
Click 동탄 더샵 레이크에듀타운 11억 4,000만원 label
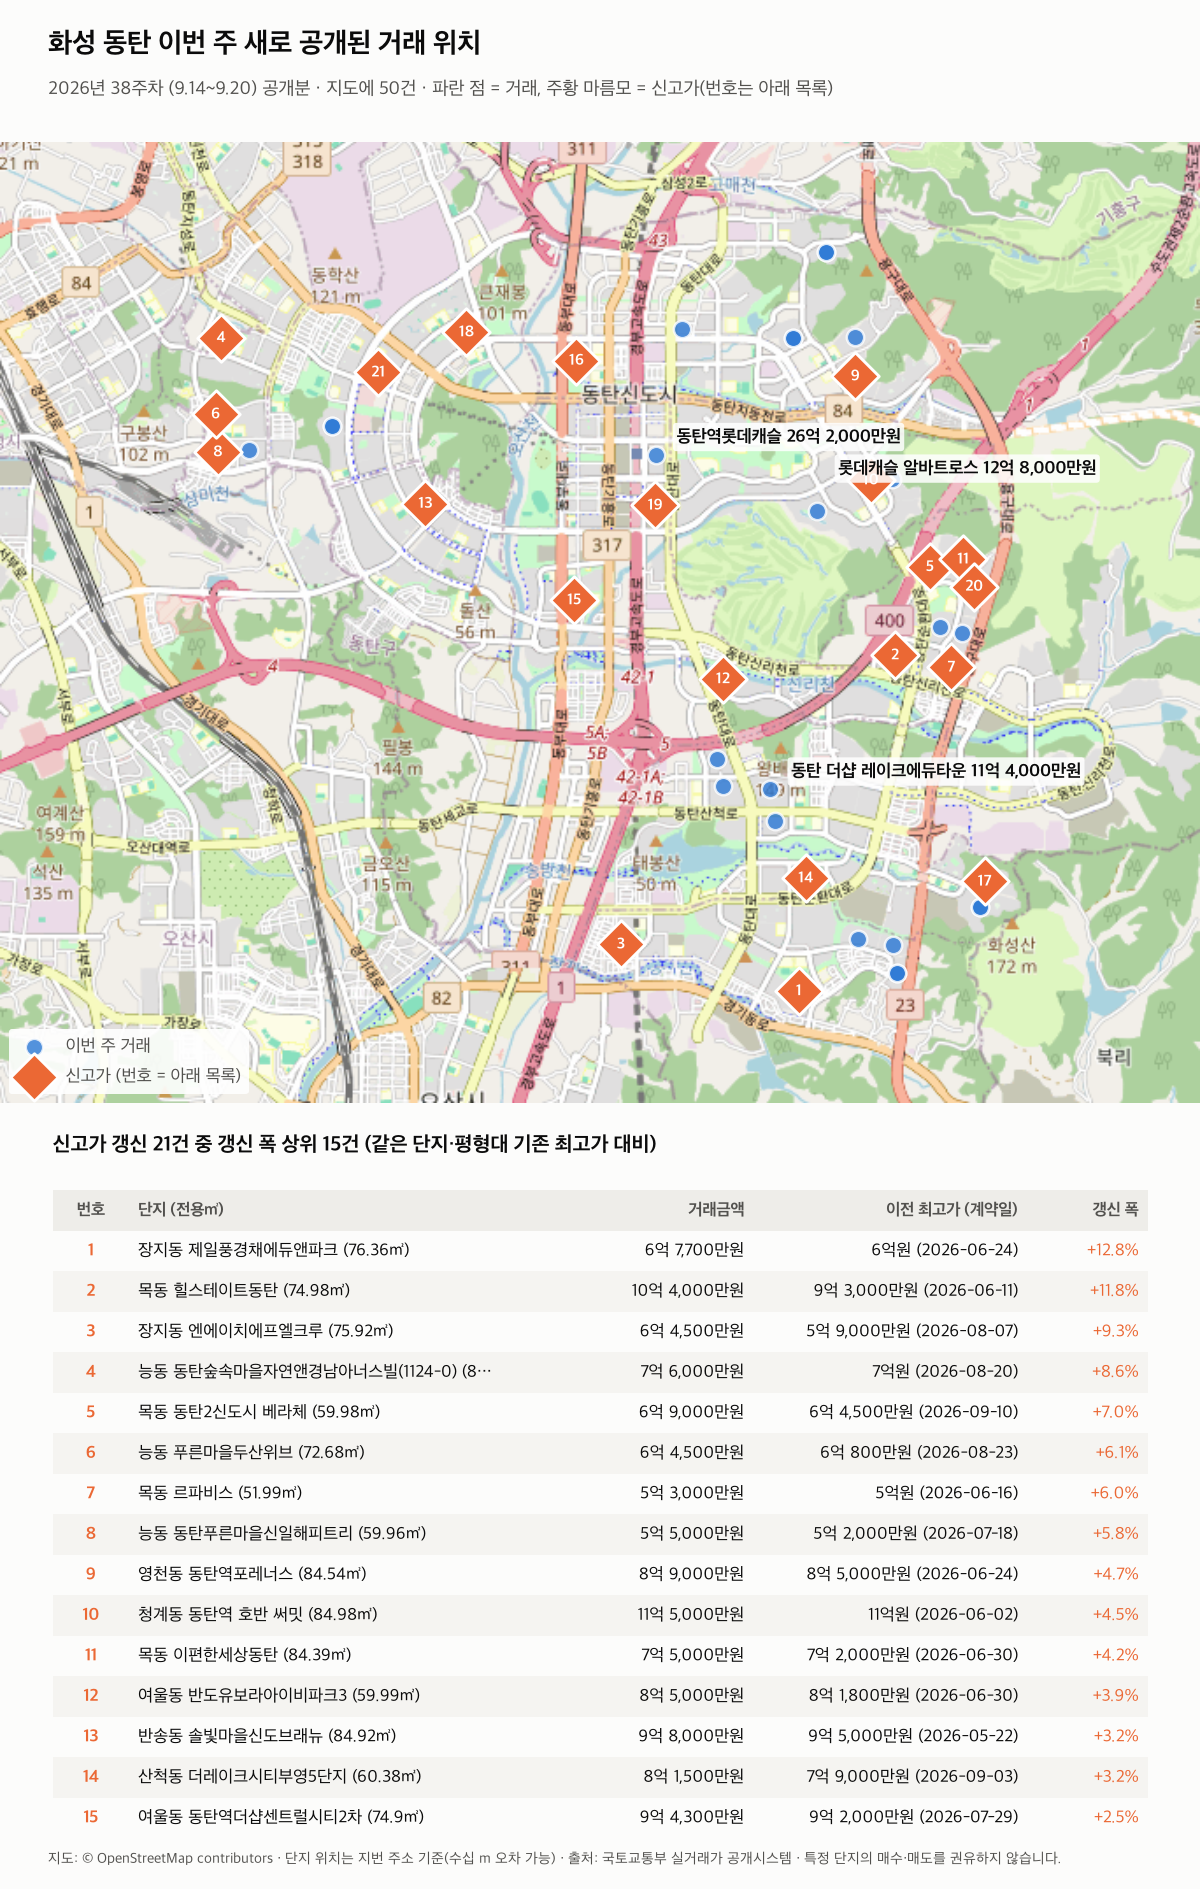click(936, 770)
